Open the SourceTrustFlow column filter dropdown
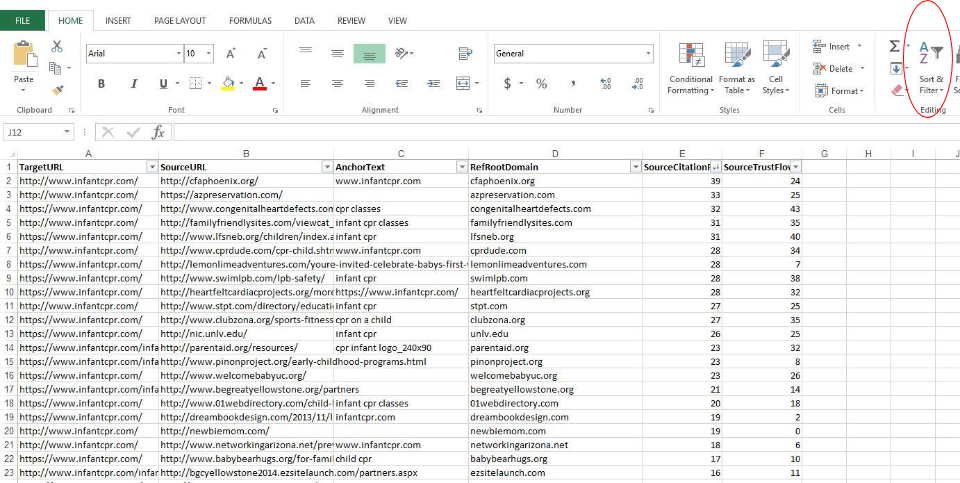 click(795, 167)
